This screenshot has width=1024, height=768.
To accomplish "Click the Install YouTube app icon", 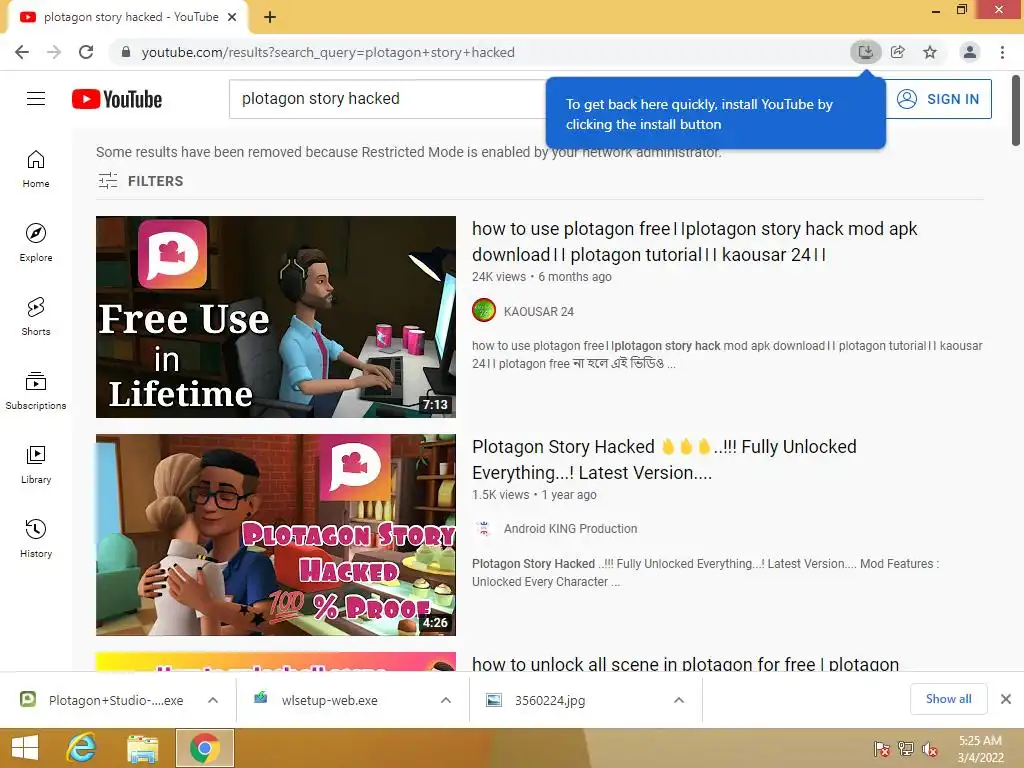I will point(865,52).
